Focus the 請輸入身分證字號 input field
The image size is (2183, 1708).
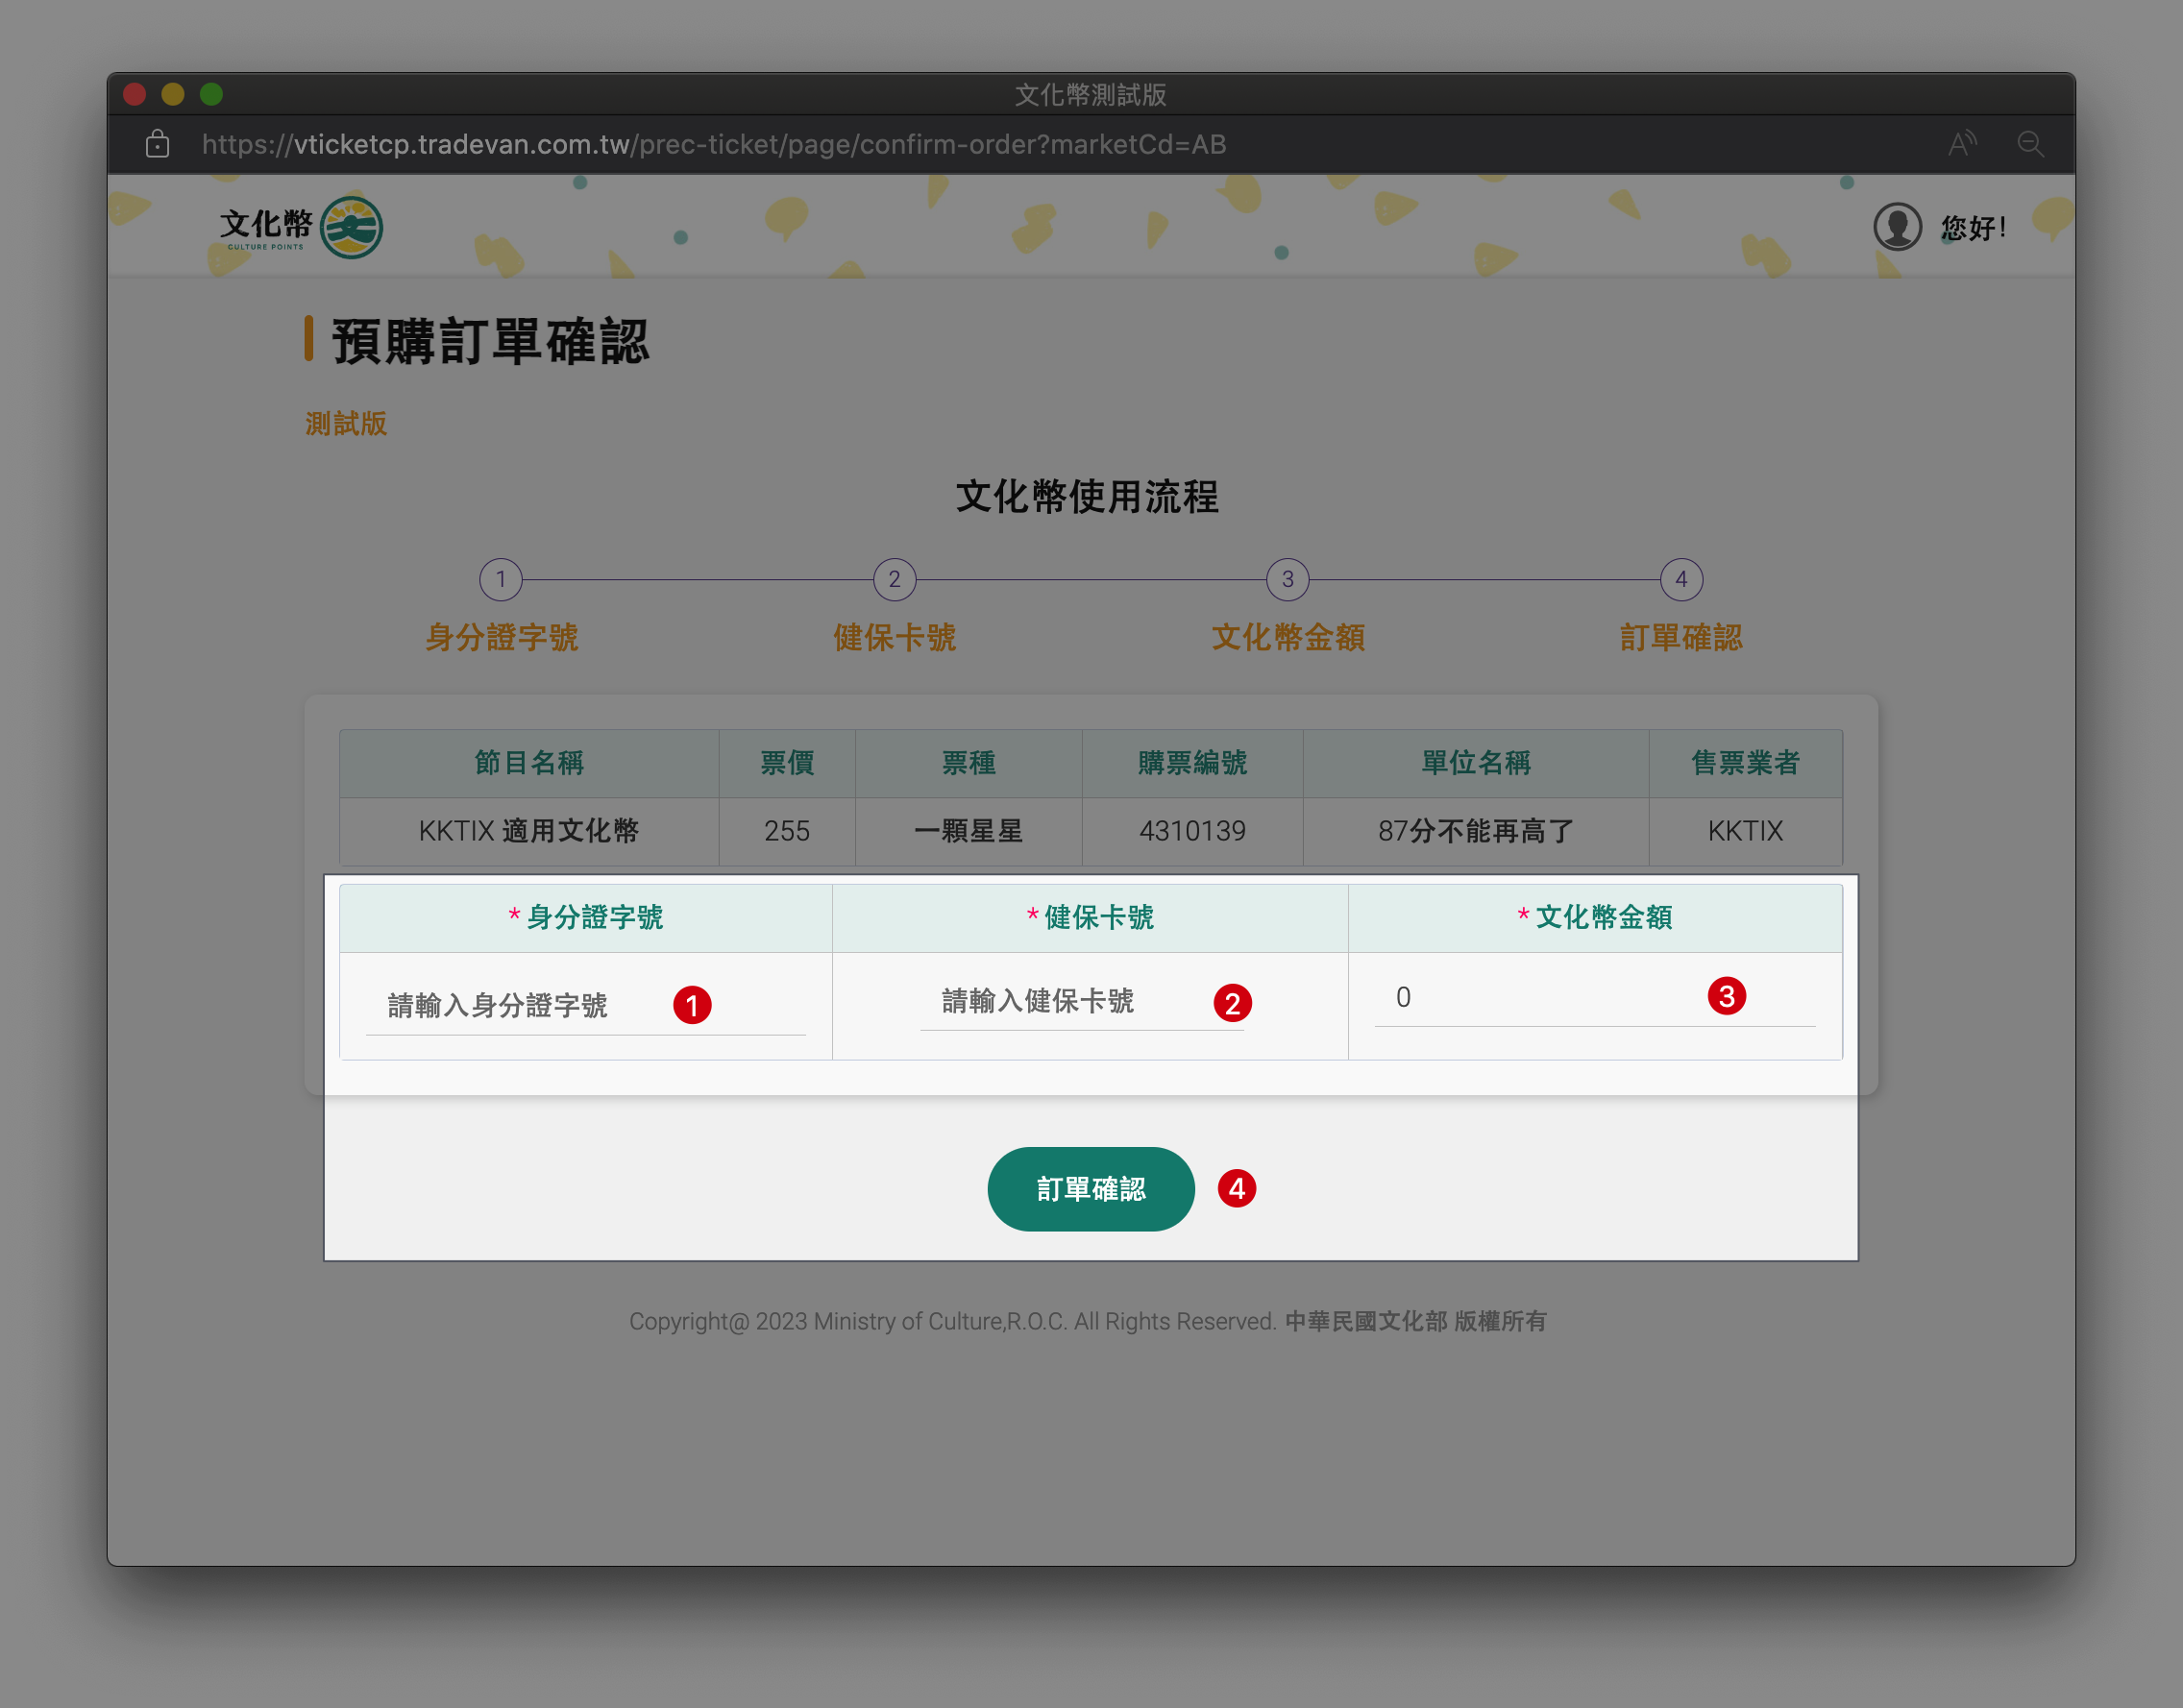point(586,1006)
